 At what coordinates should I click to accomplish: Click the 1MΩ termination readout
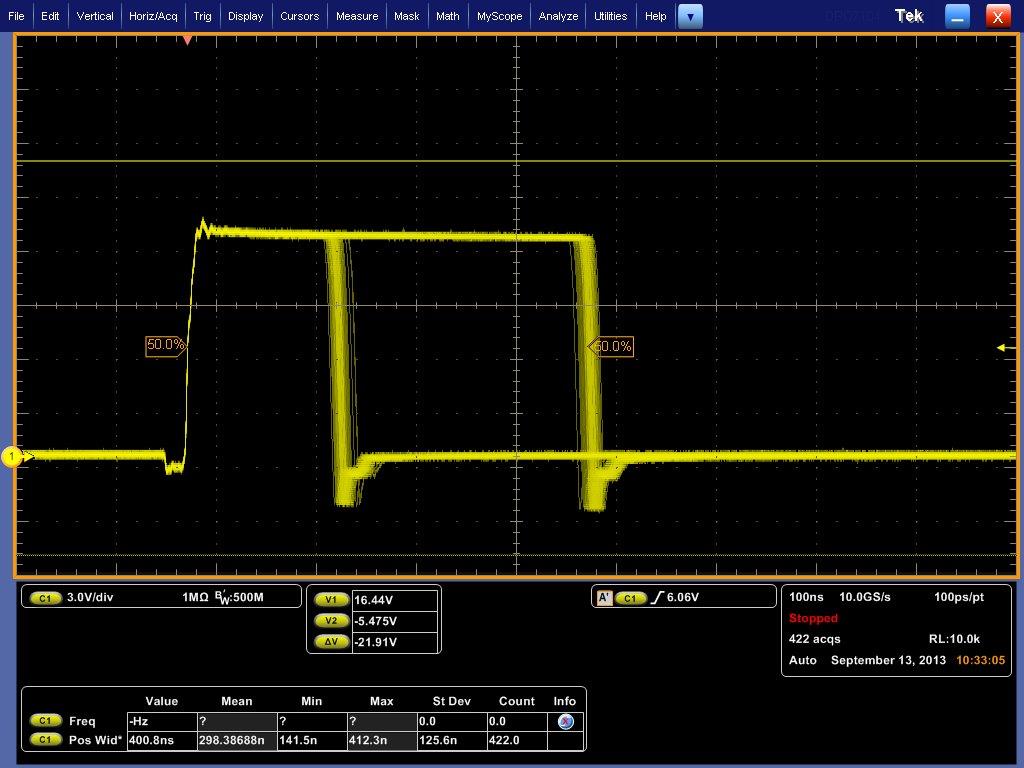tap(195, 597)
